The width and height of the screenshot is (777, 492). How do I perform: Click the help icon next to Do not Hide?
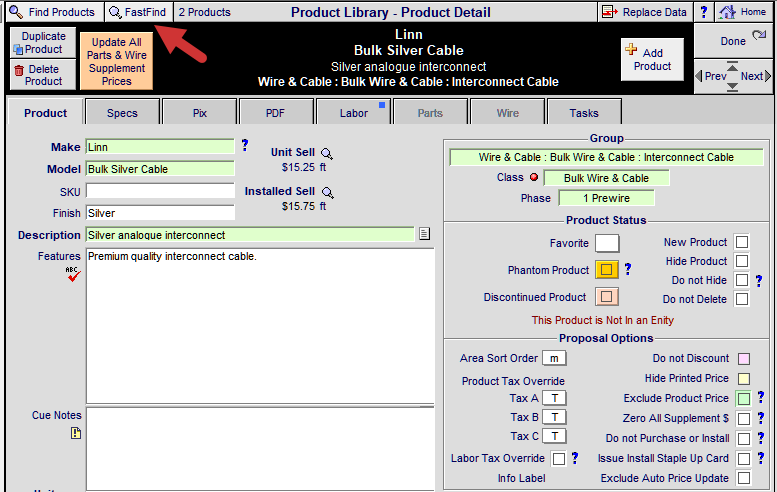click(x=759, y=281)
